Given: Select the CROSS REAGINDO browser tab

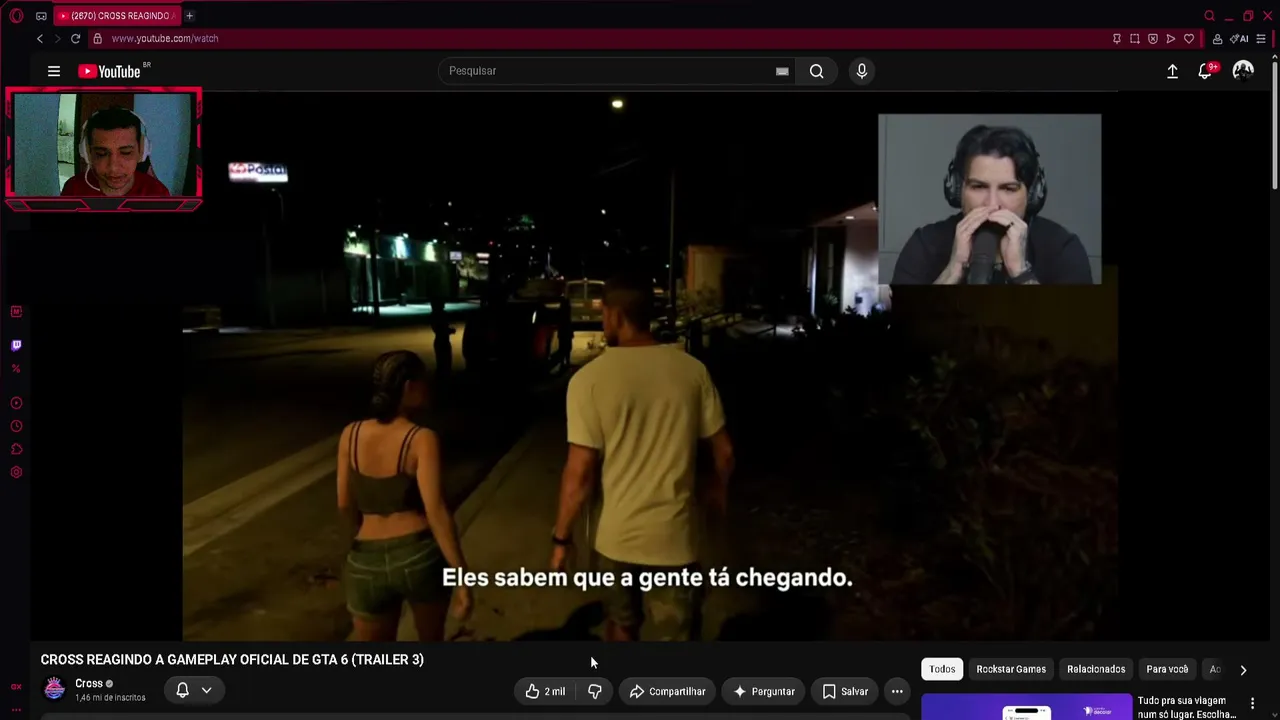Looking at the screenshot, I should (x=115, y=16).
